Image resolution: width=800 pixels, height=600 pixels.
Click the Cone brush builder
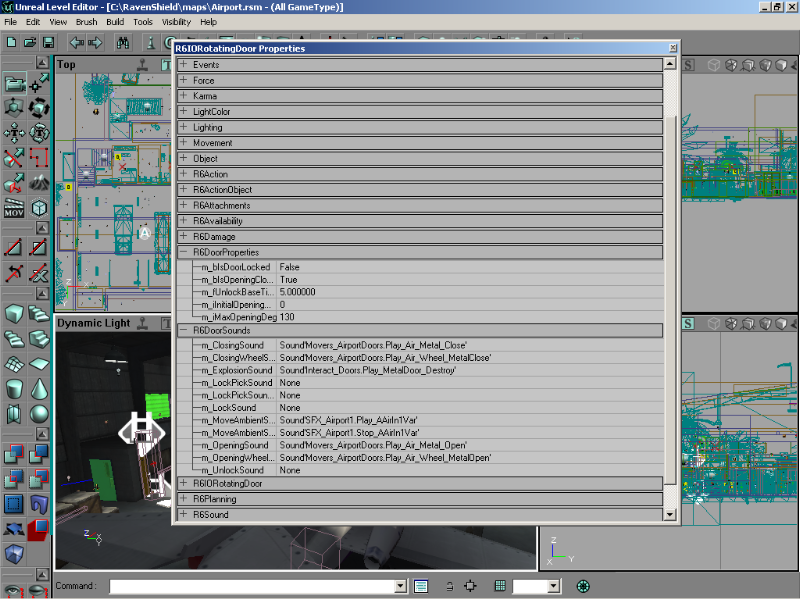[x=39, y=389]
